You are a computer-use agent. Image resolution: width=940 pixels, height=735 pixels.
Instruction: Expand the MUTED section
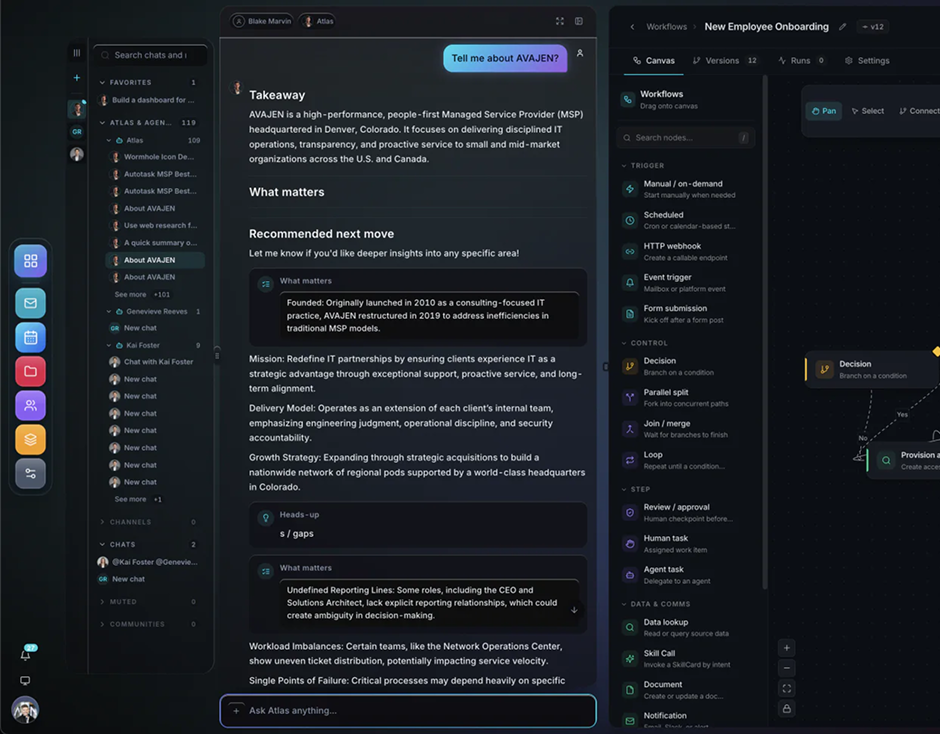click(102, 602)
